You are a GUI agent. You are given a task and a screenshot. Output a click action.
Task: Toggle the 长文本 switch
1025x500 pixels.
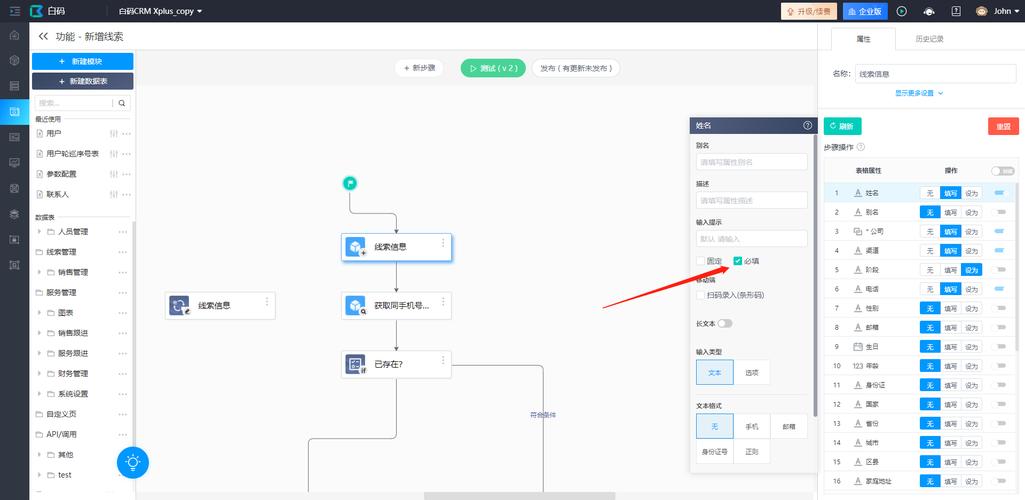(725, 324)
